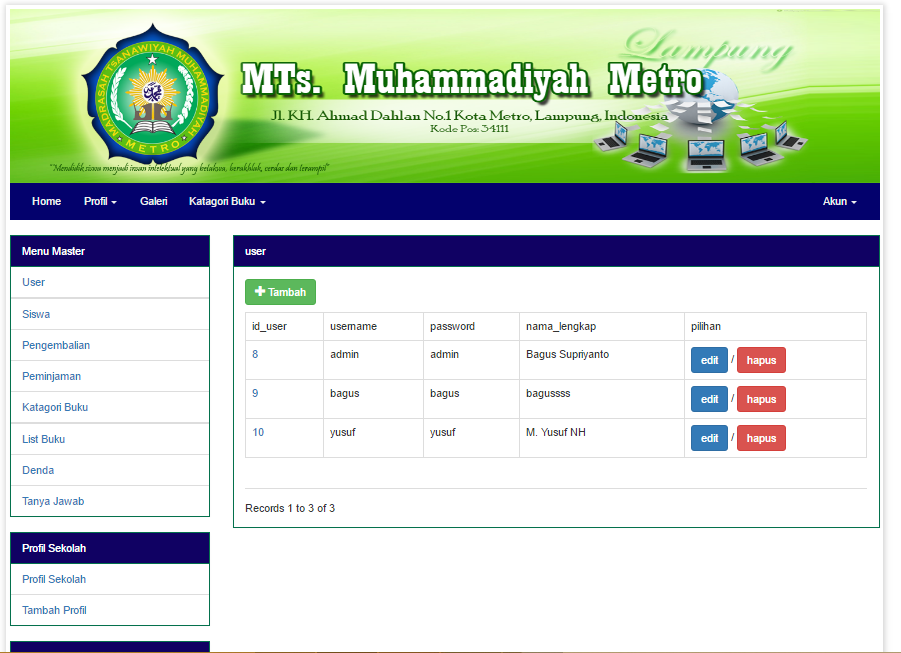Add a new user with Tambah
Viewport: 901px width, 653px height.
280,292
